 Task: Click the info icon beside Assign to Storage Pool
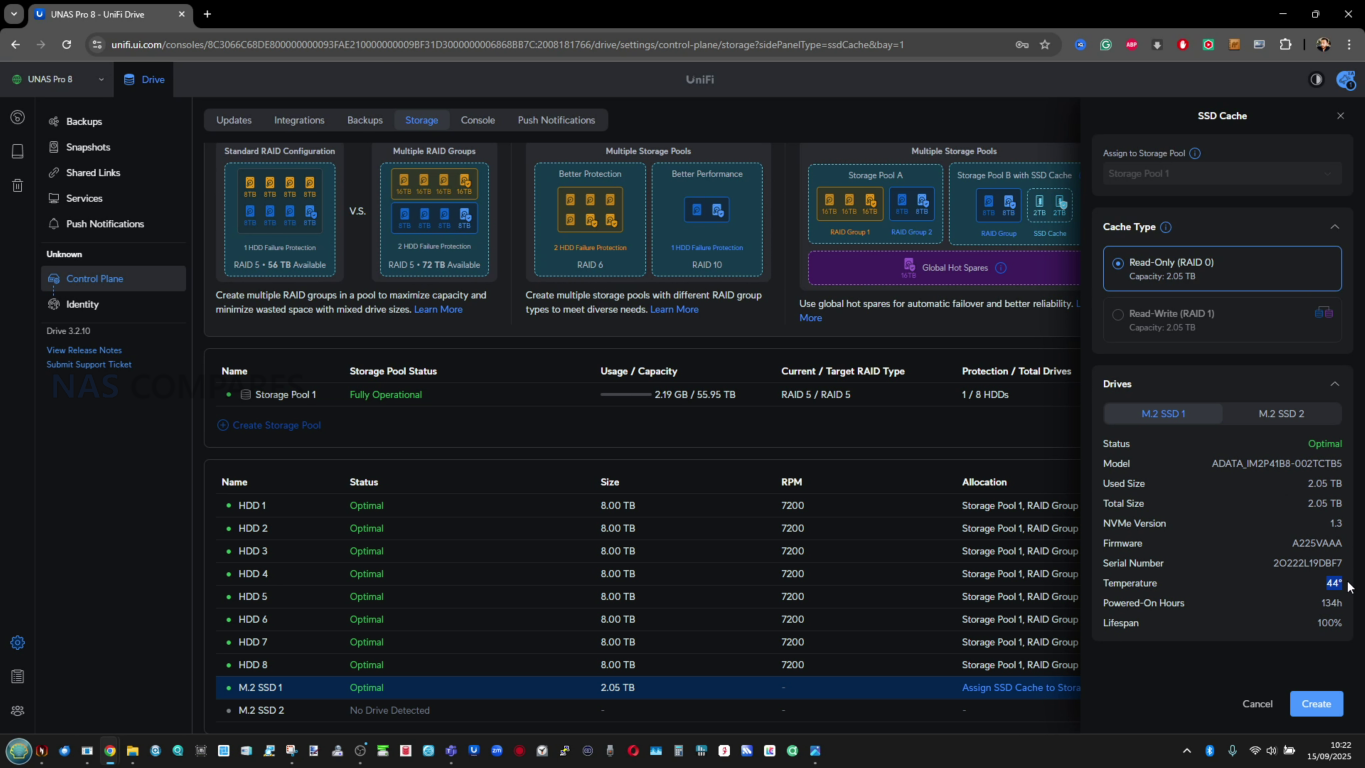click(x=1195, y=153)
